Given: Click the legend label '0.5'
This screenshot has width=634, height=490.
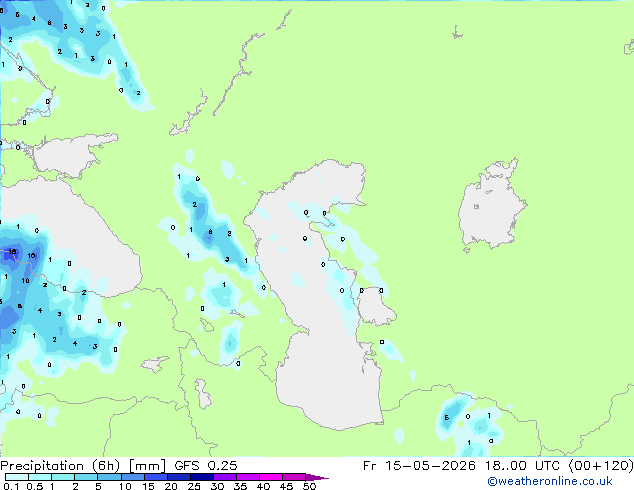Looking at the screenshot, I should click(x=35, y=486).
